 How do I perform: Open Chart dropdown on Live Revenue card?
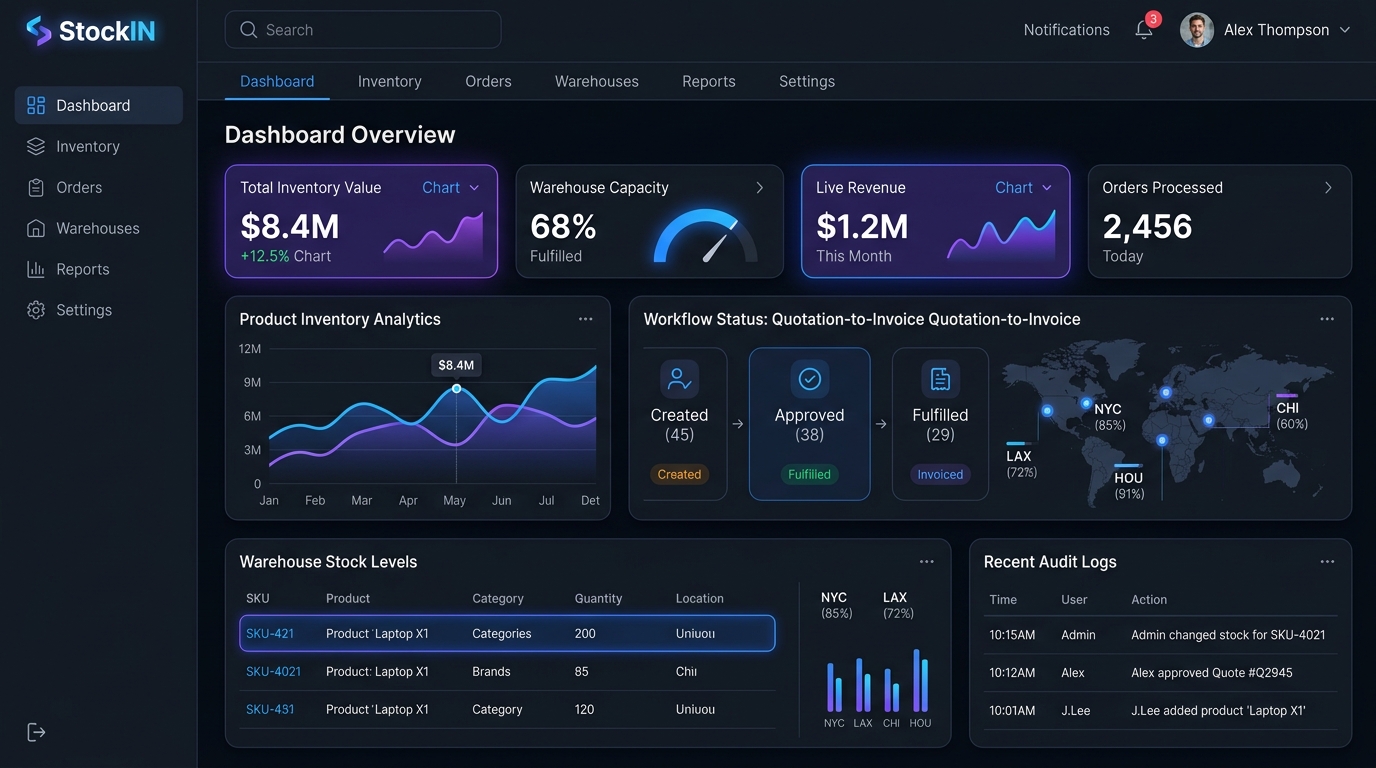pos(1024,188)
